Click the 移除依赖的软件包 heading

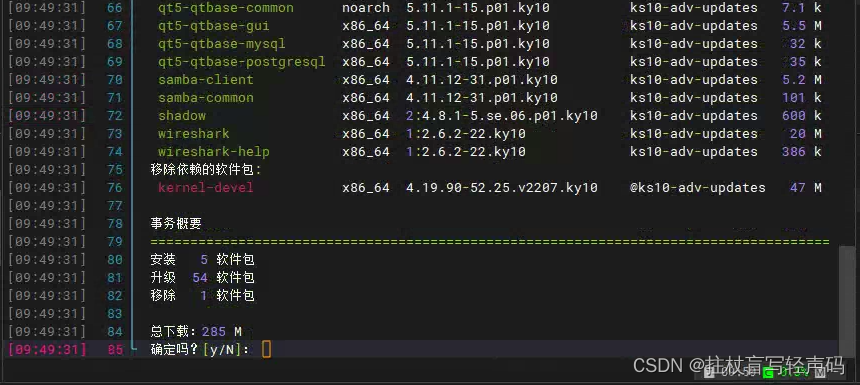(206, 169)
